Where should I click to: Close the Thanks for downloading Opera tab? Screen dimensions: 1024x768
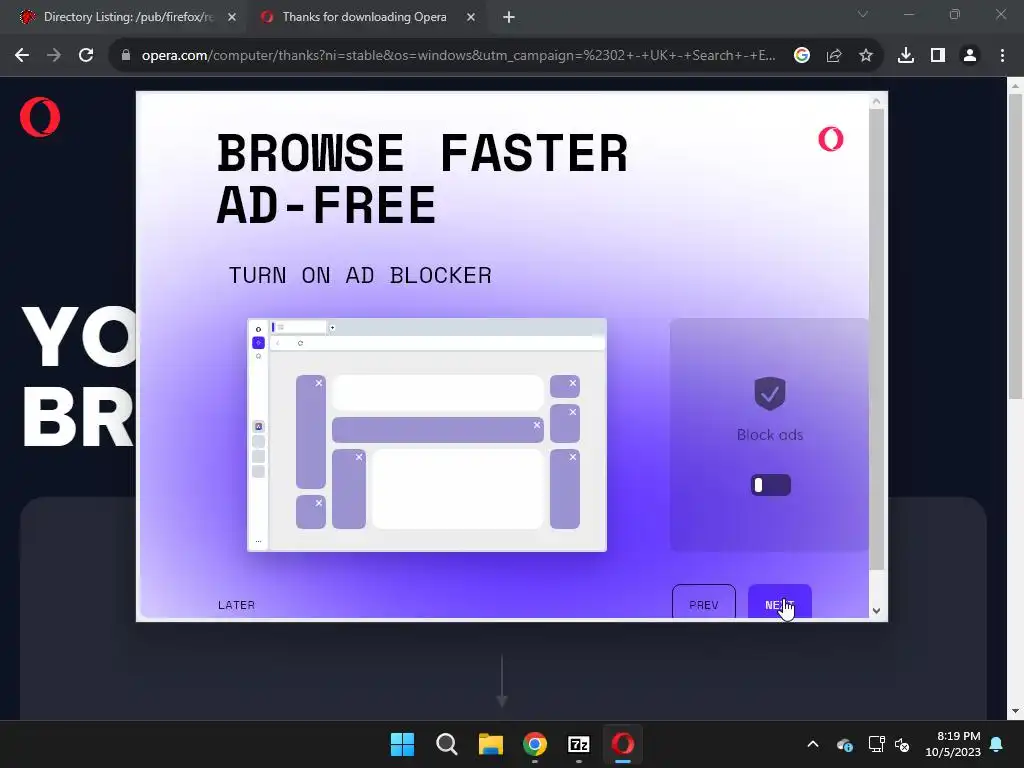471,17
